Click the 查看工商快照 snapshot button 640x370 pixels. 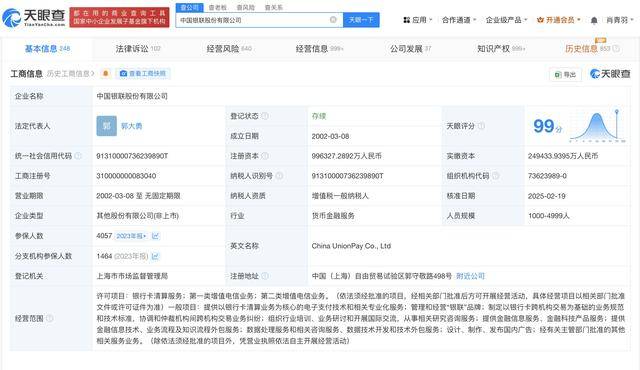143,73
